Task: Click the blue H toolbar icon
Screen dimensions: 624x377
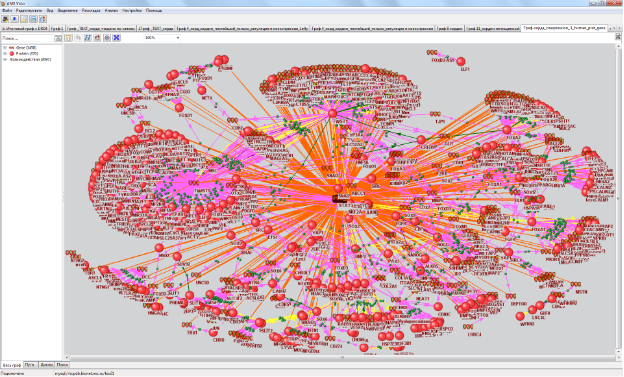Action: click(x=88, y=38)
